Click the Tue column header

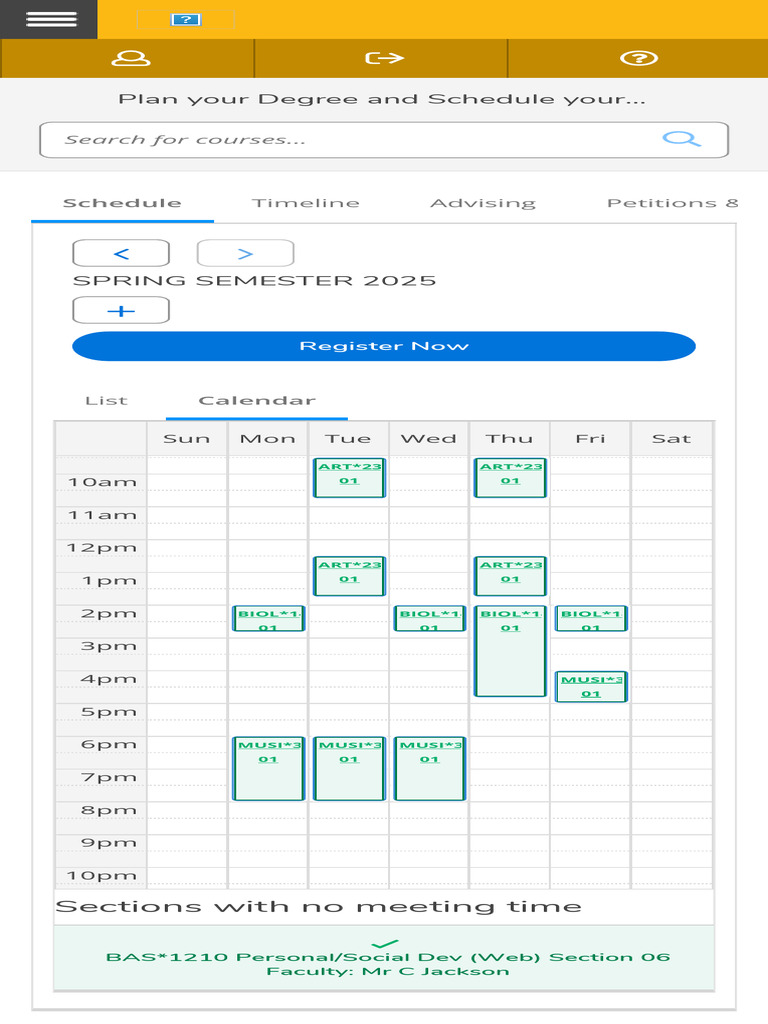[x=348, y=439]
